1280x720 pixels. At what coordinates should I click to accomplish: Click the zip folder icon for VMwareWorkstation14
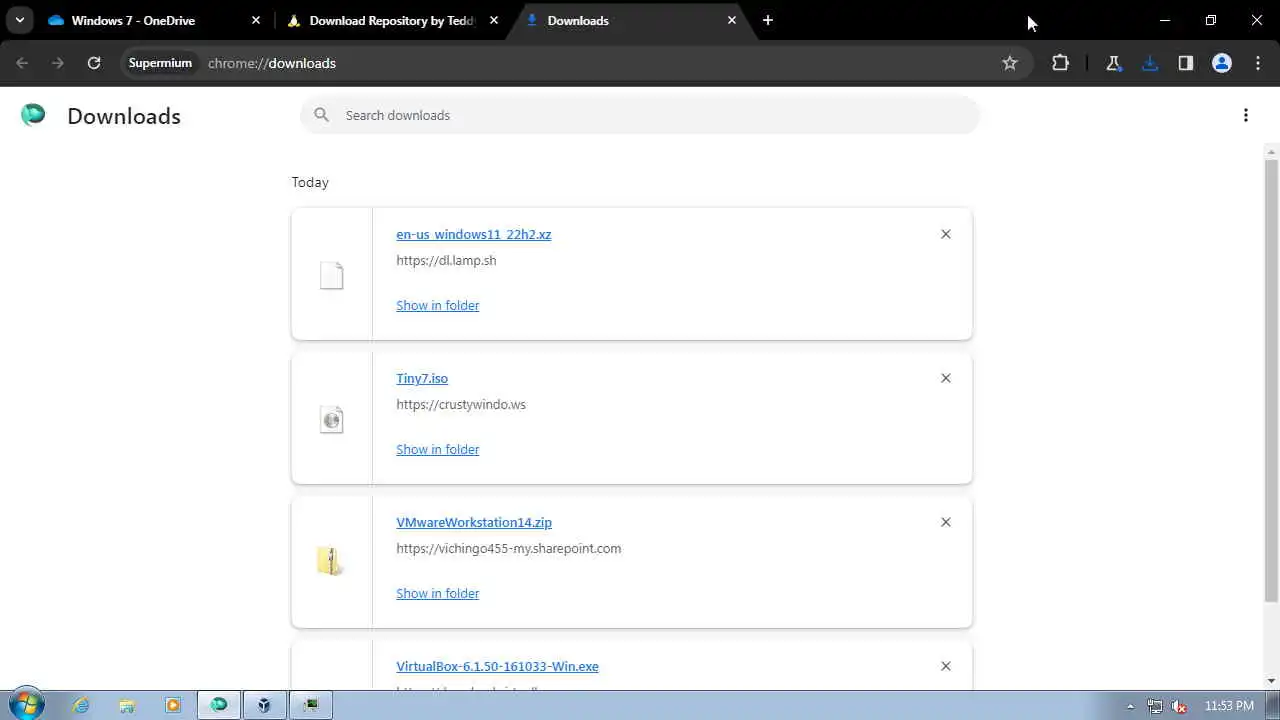pos(331,561)
